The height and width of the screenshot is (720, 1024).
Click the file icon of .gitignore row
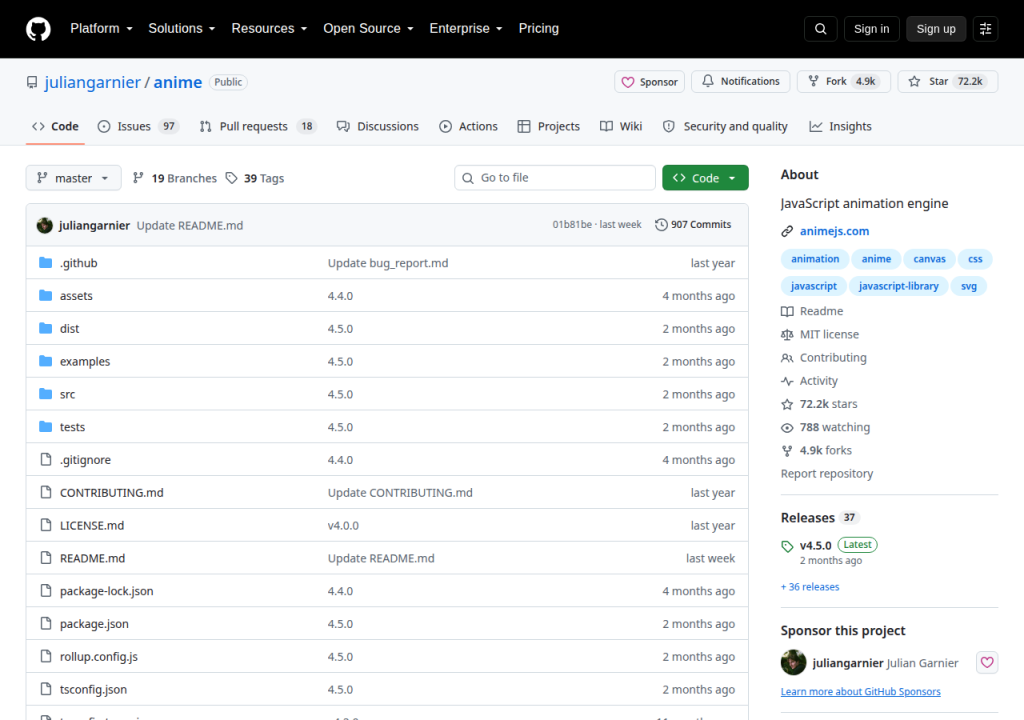click(46, 459)
